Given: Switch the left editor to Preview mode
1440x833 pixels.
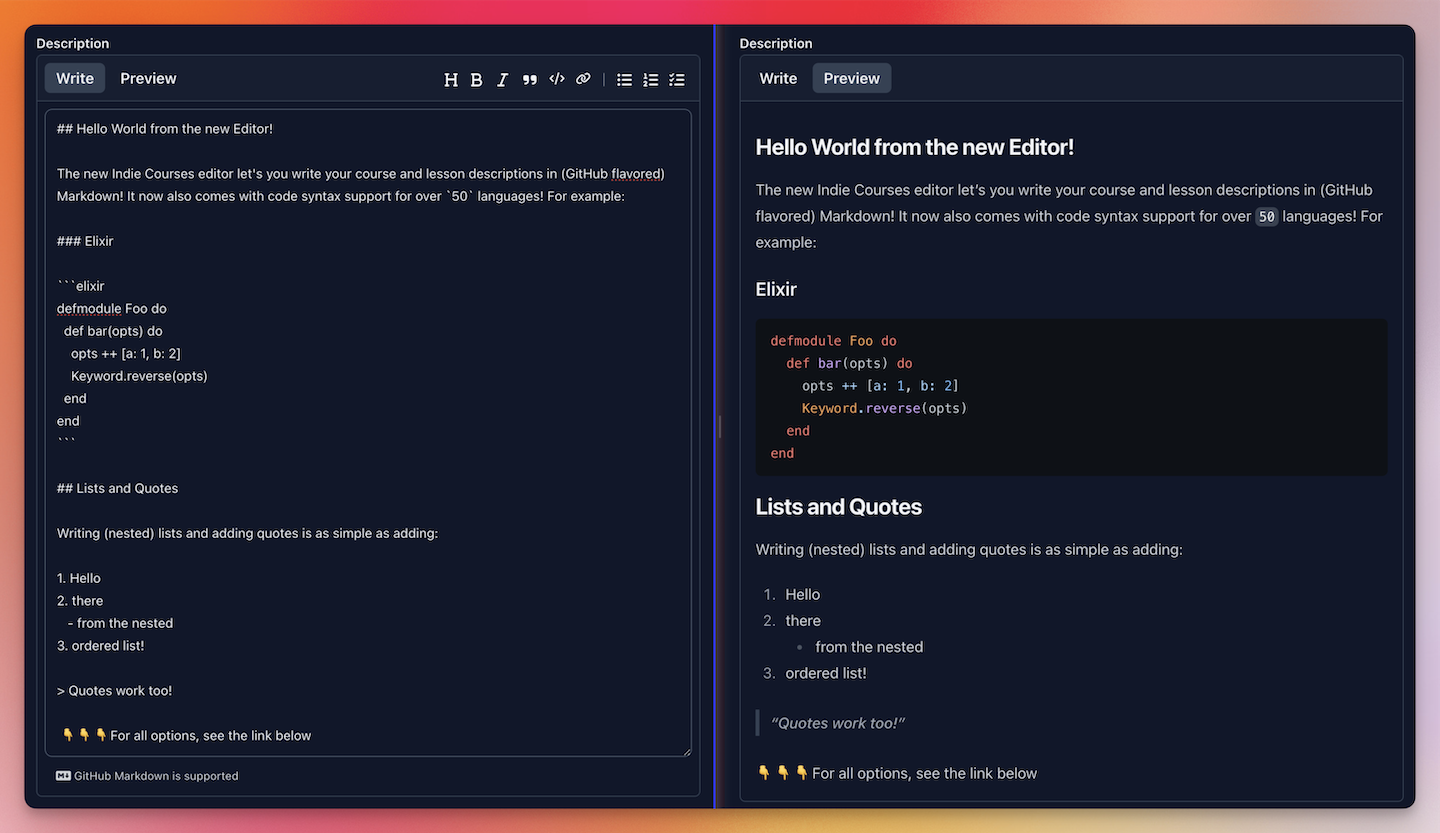Looking at the screenshot, I should click(147, 78).
